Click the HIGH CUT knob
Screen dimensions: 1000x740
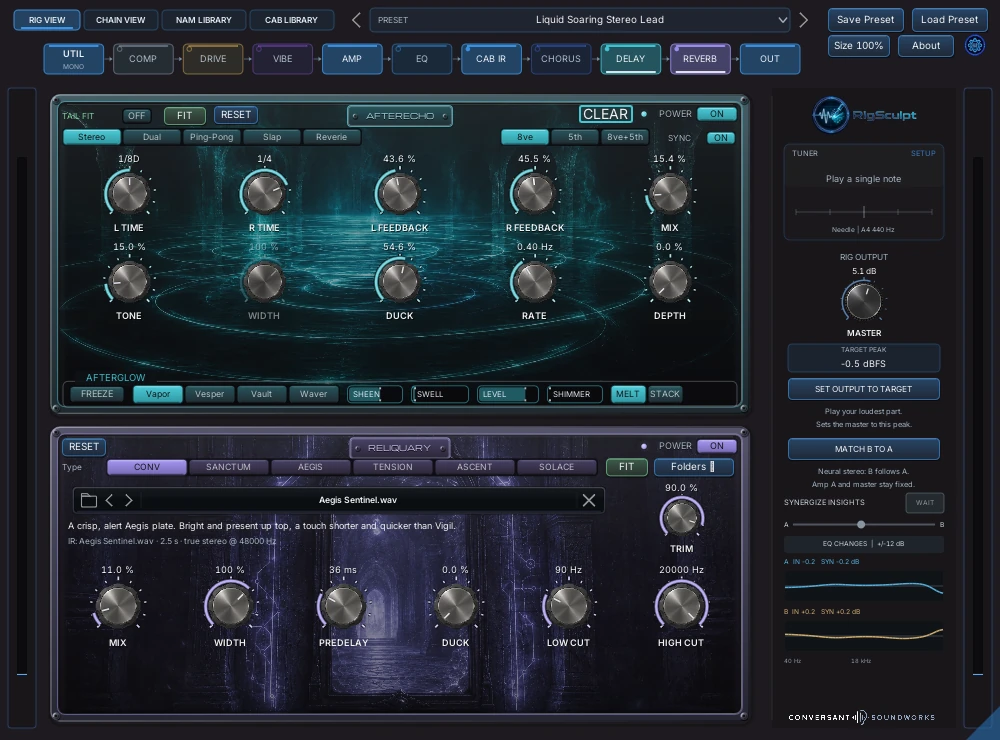pyautogui.click(x=681, y=606)
